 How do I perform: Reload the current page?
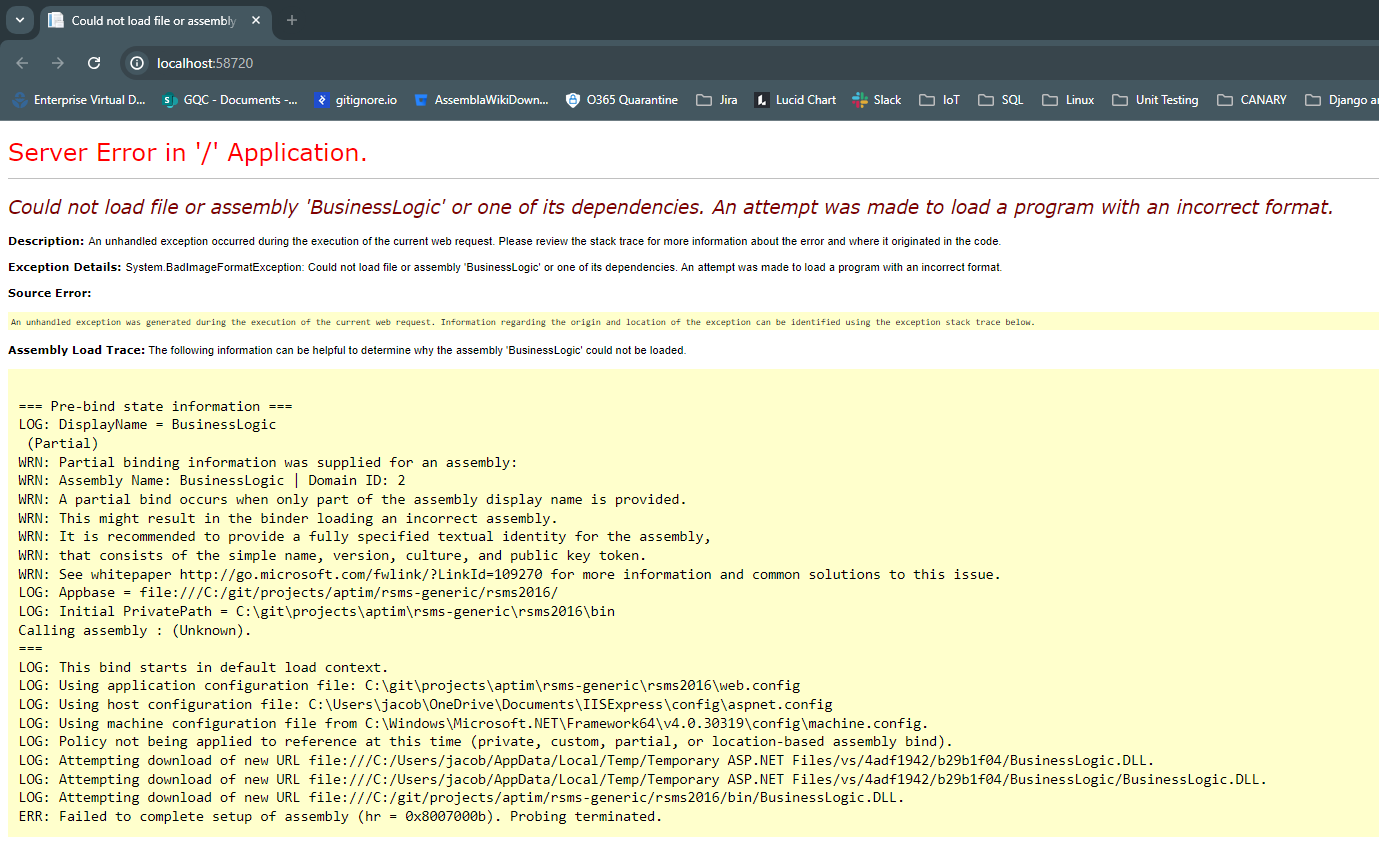(x=94, y=63)
